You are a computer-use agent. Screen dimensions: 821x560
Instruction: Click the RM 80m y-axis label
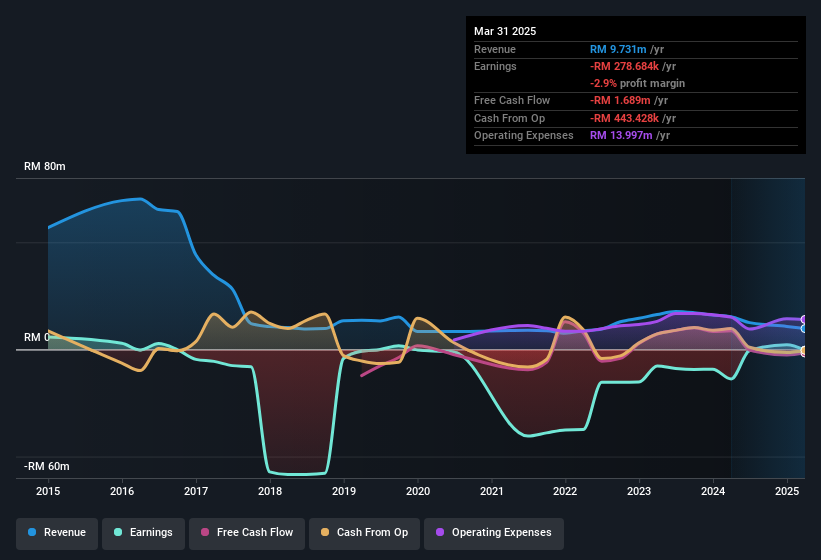coord(45,166)
